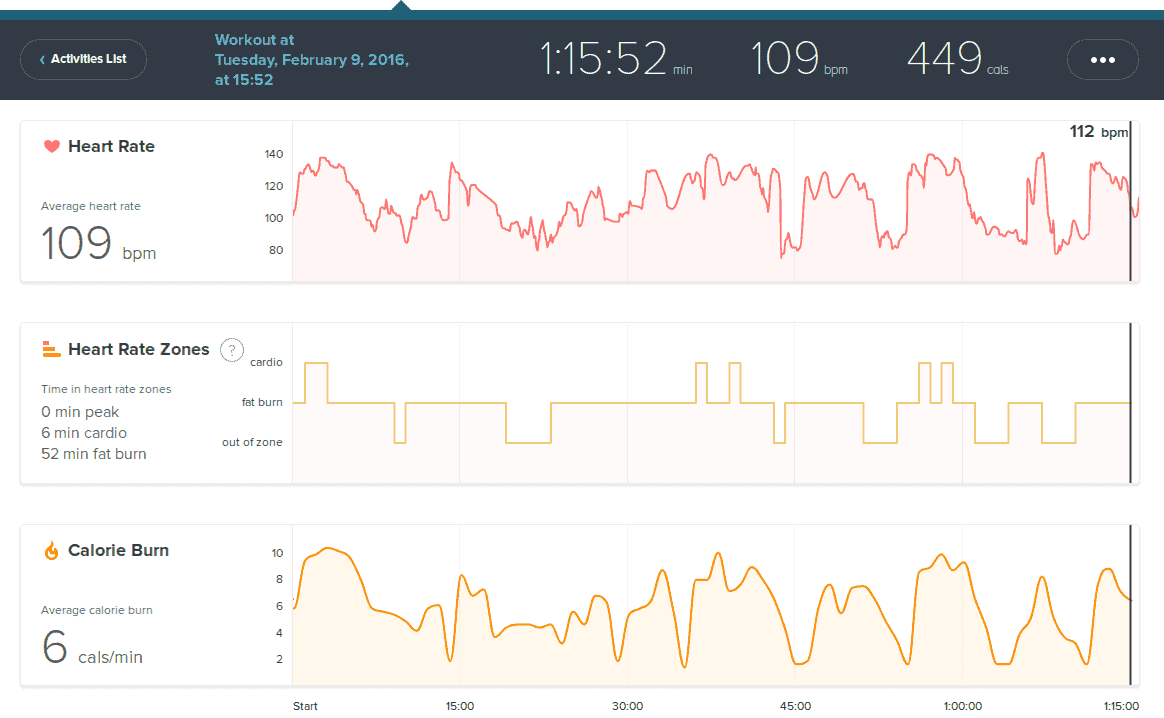Viewport: 1164px width, 718px height.
Task: Click the Average heart rate 109 bpm value
Action: tap(98, 244)
